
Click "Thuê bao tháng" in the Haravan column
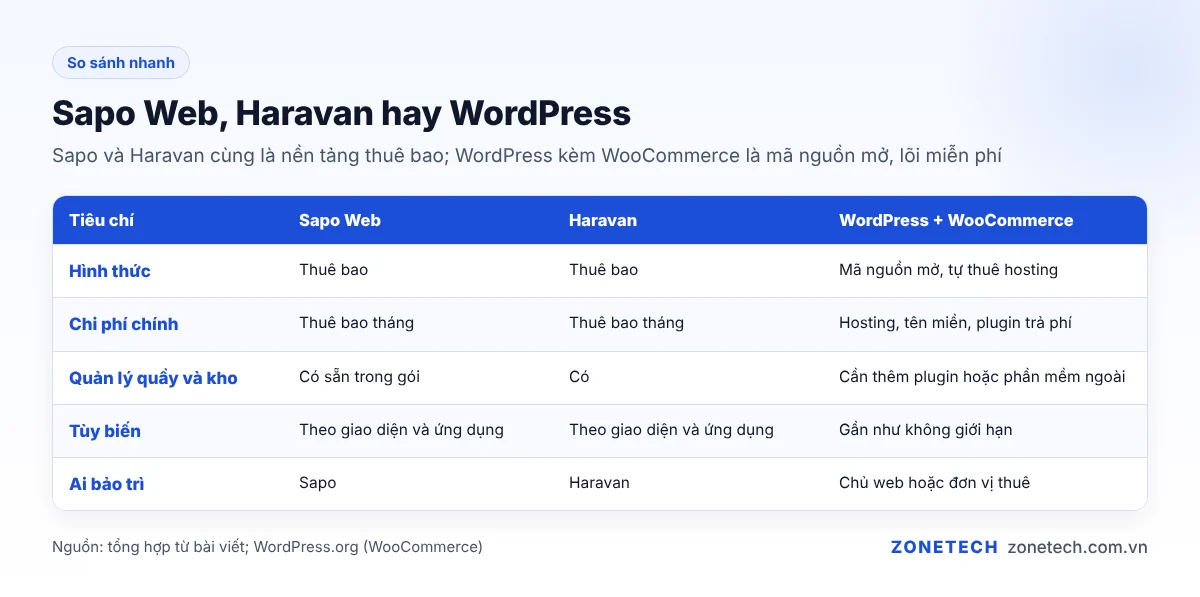[x=626, y=323]
